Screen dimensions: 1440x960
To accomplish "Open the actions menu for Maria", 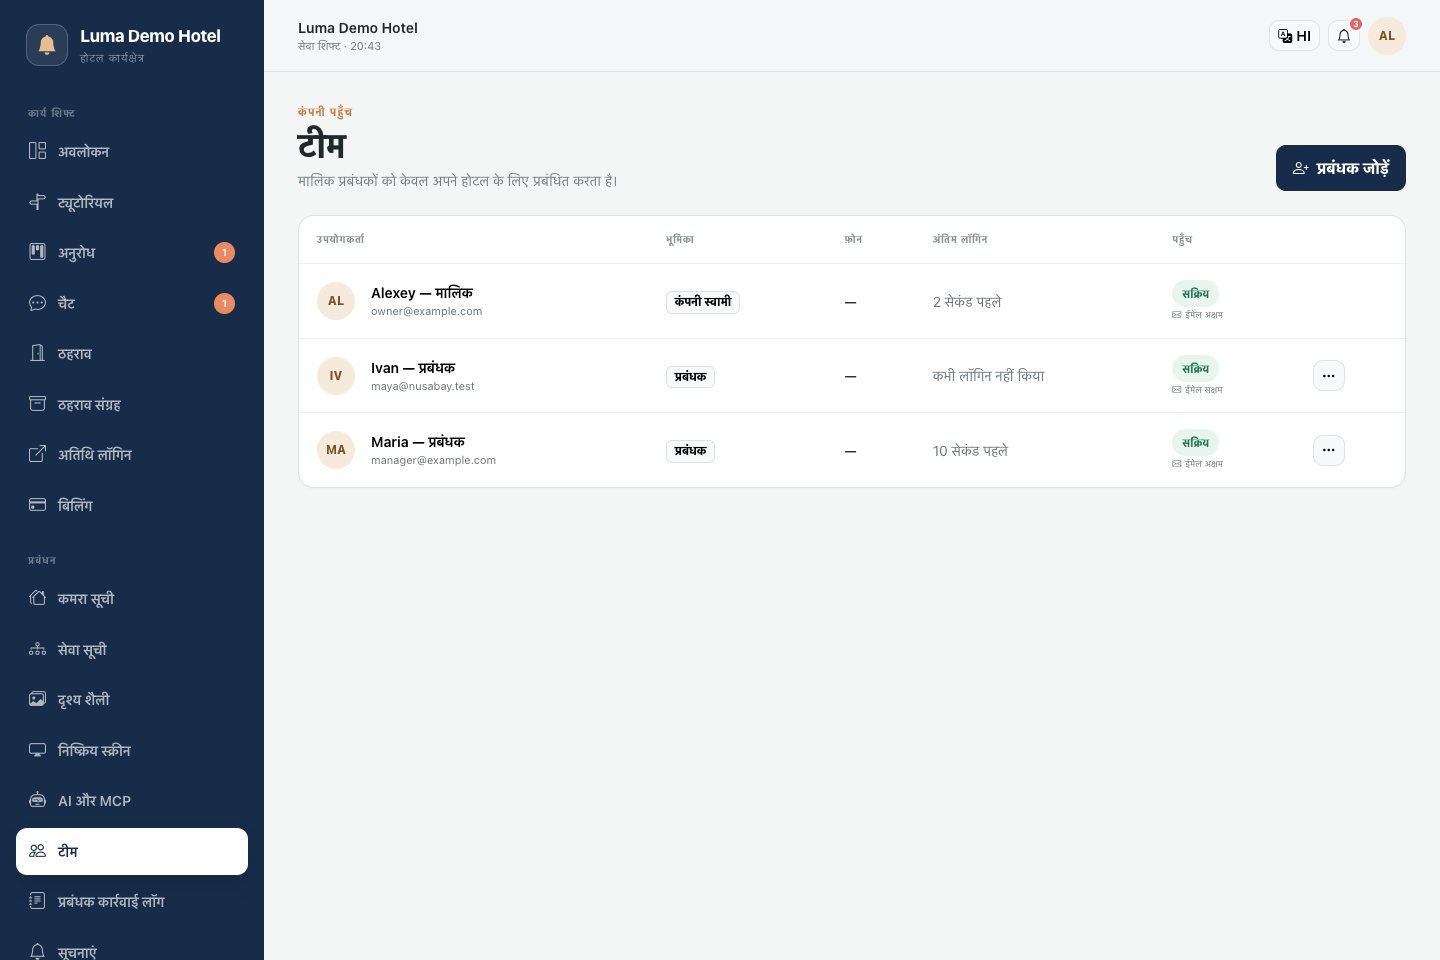I will pos(1328,450).
